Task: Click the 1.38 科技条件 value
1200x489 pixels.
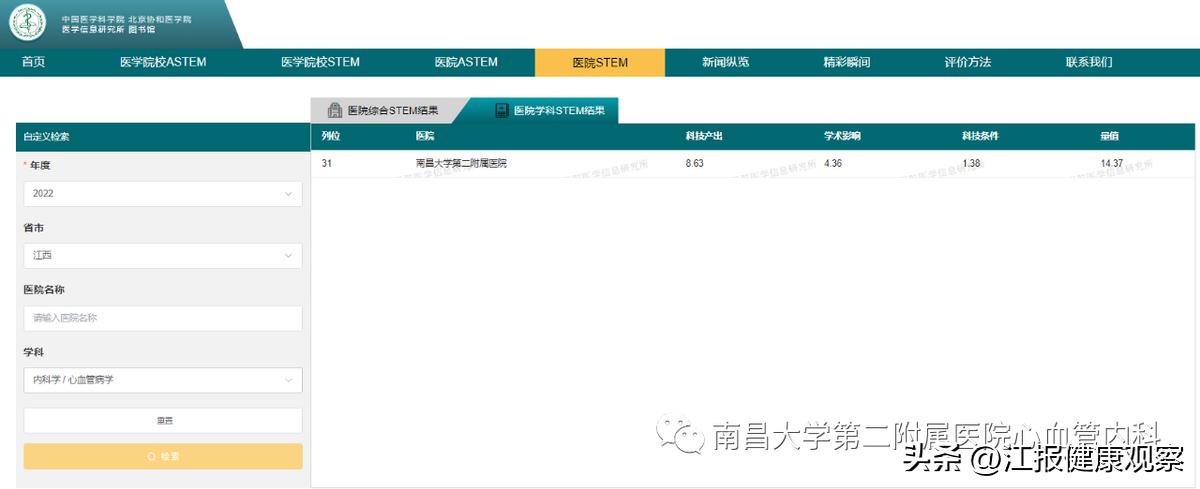Action: click(971, 163)
